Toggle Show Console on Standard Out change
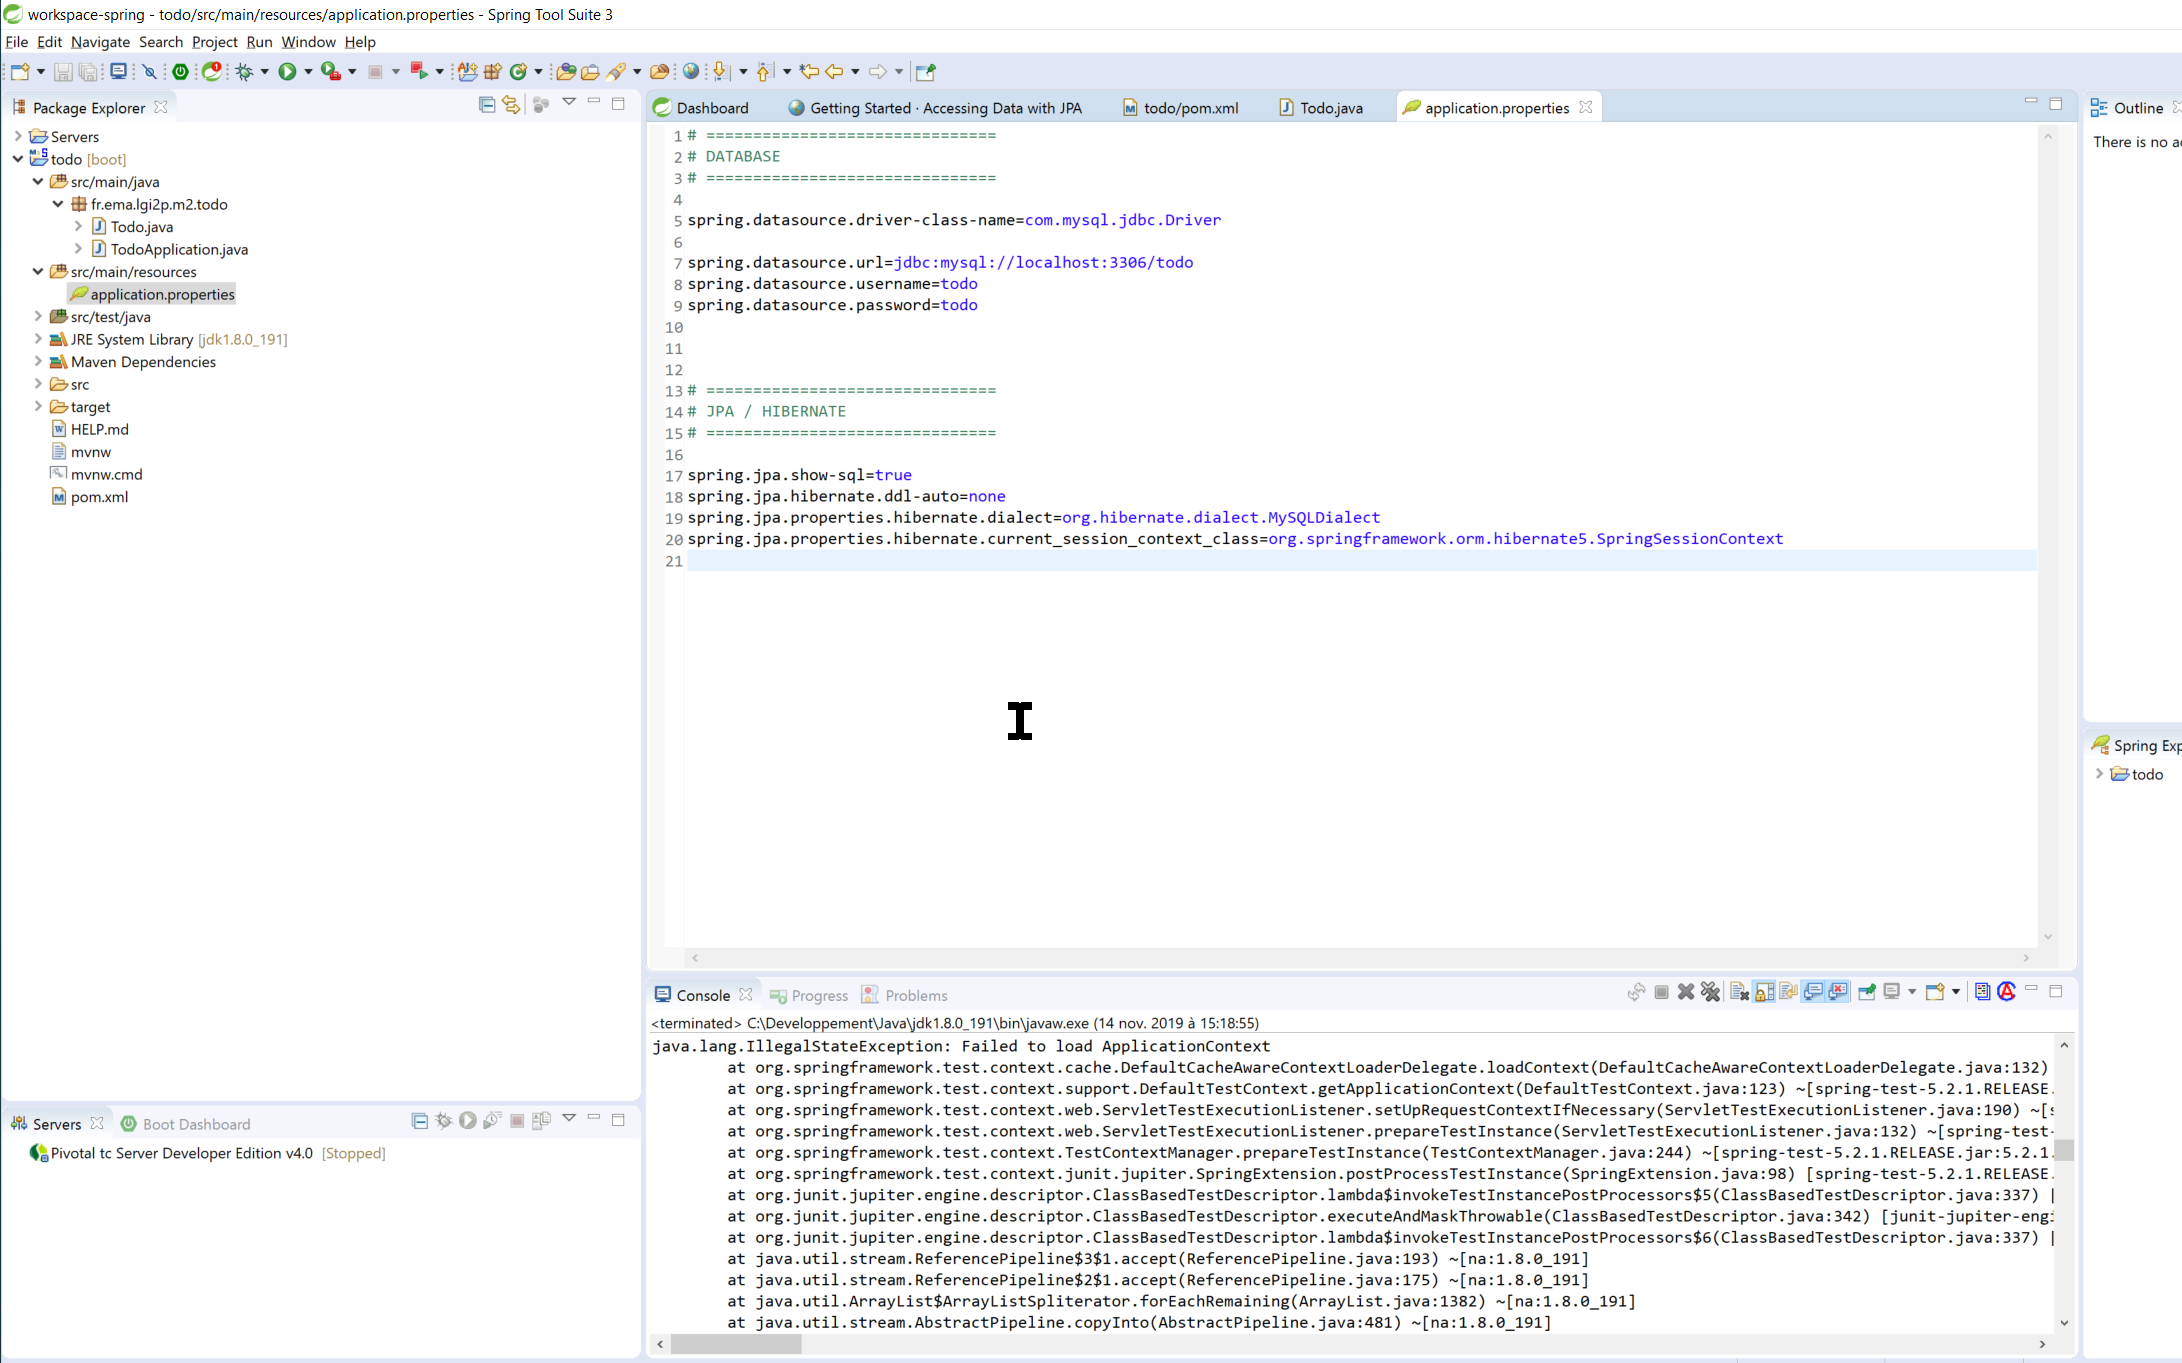This screenshot has width=2182, height=1363. [x=1813, y=991]
